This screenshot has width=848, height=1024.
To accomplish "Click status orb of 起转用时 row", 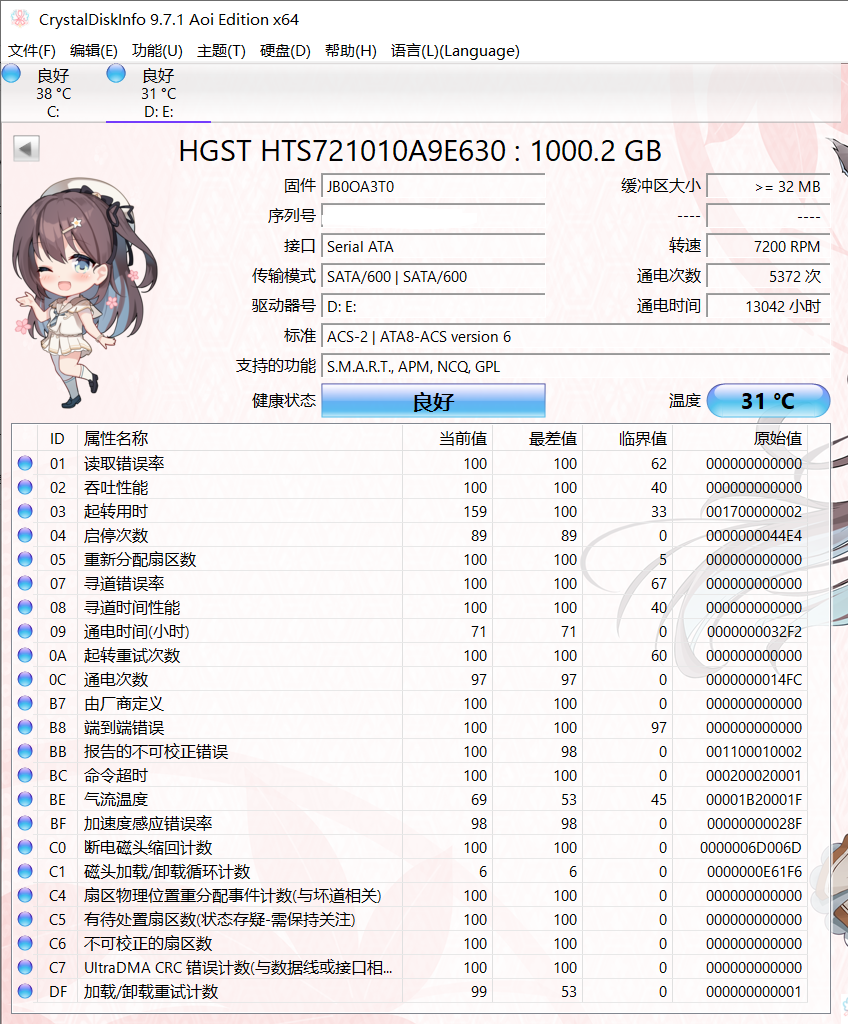I will pos(25,511).
